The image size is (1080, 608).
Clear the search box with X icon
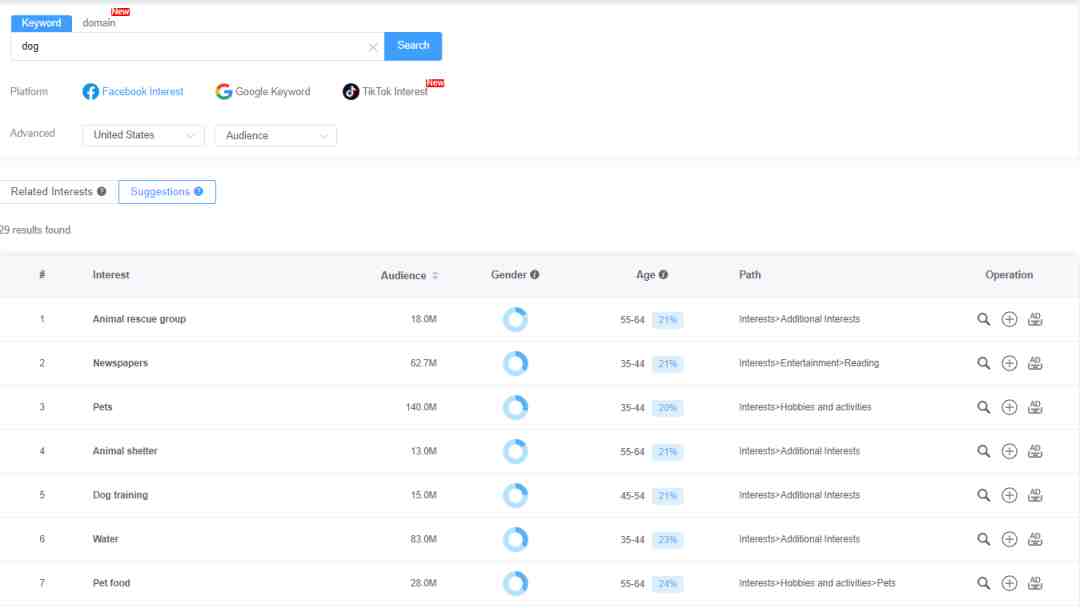coord(373,48)
